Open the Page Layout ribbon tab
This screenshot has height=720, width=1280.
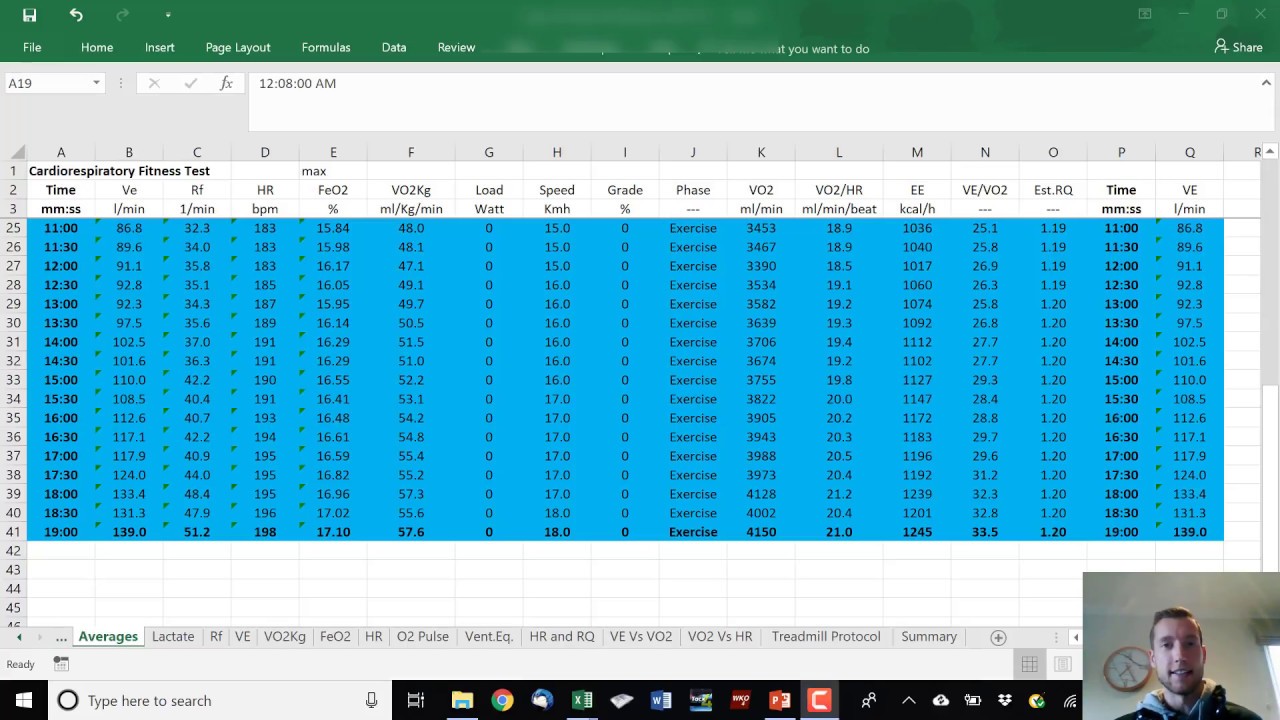[x=238, y=47]
